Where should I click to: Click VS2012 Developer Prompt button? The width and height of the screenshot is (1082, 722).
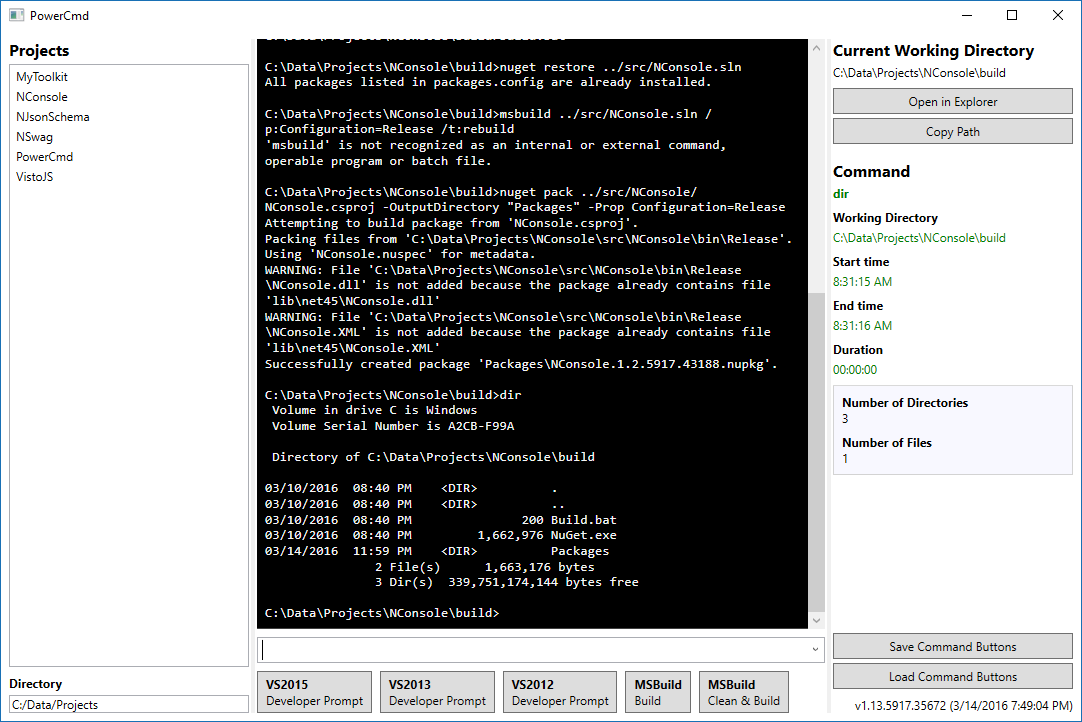[x=560, y=692]
